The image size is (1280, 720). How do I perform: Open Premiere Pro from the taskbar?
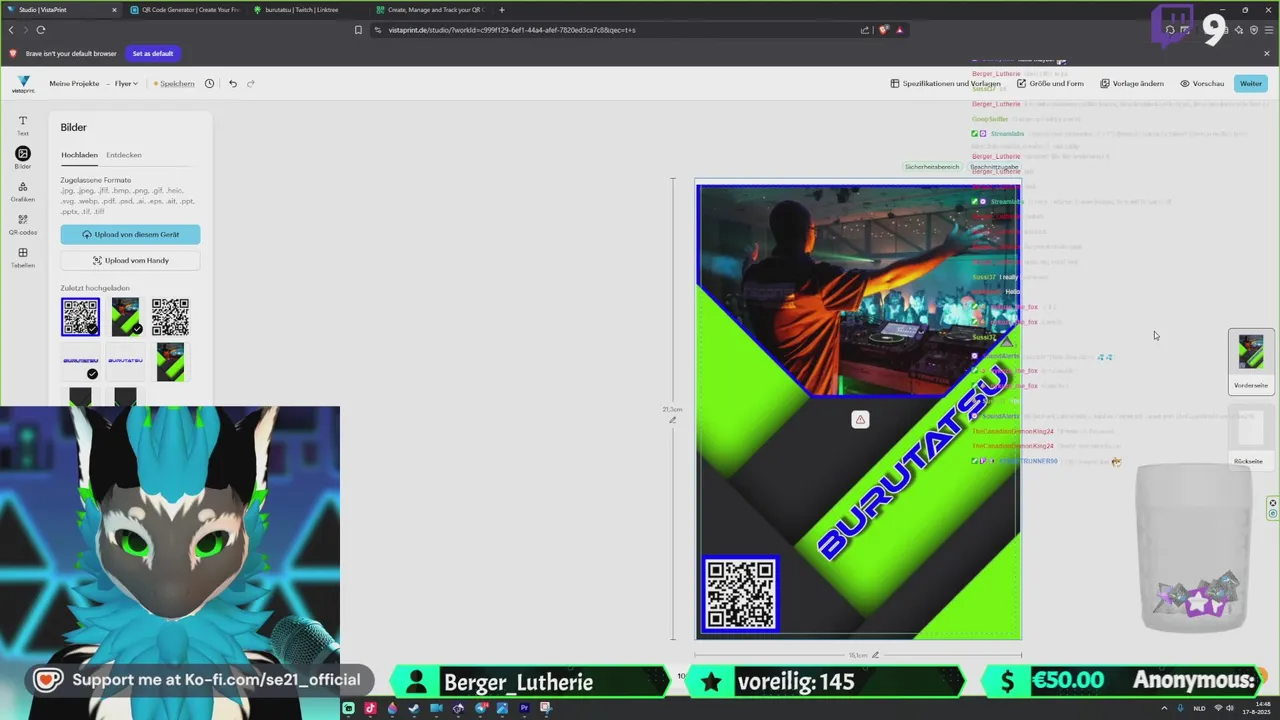coord(523,708)
